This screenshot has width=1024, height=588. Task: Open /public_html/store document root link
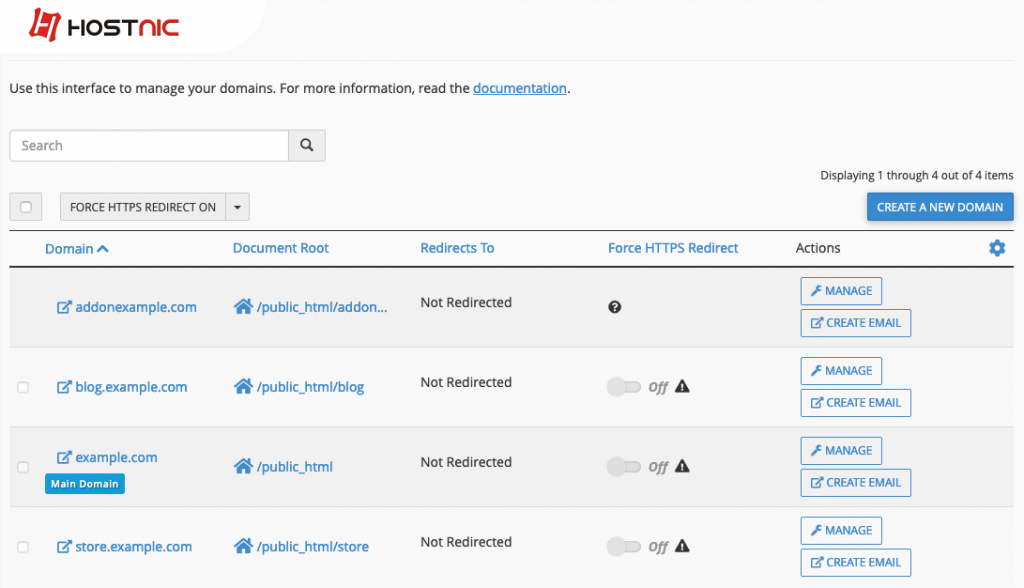[x=313, y=546]
